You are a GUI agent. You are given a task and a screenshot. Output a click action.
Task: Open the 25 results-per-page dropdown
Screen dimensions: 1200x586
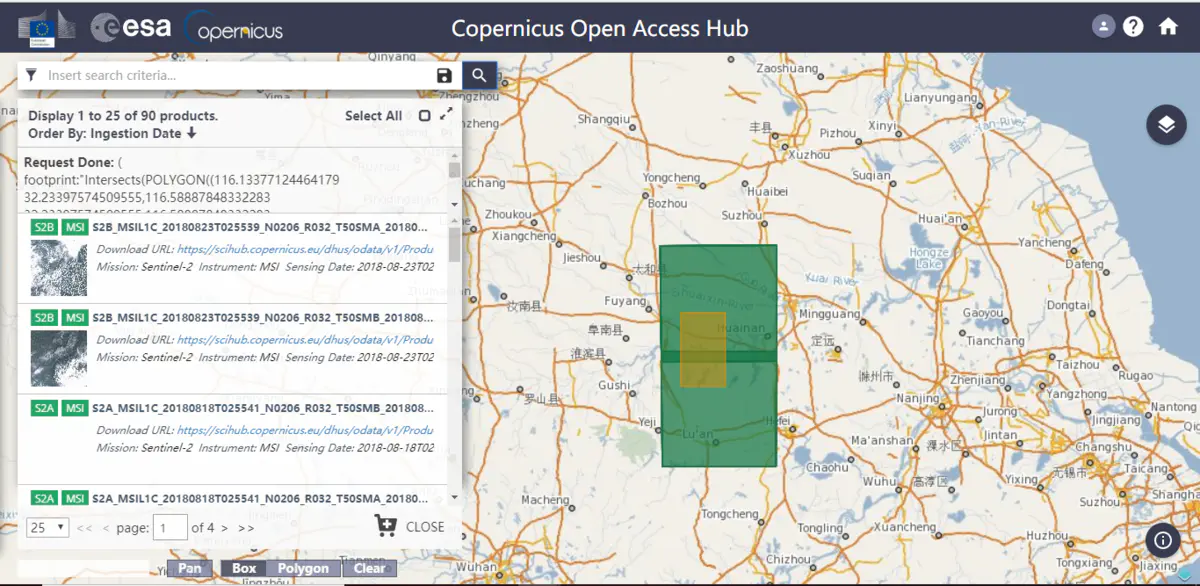tap(47, 527)
